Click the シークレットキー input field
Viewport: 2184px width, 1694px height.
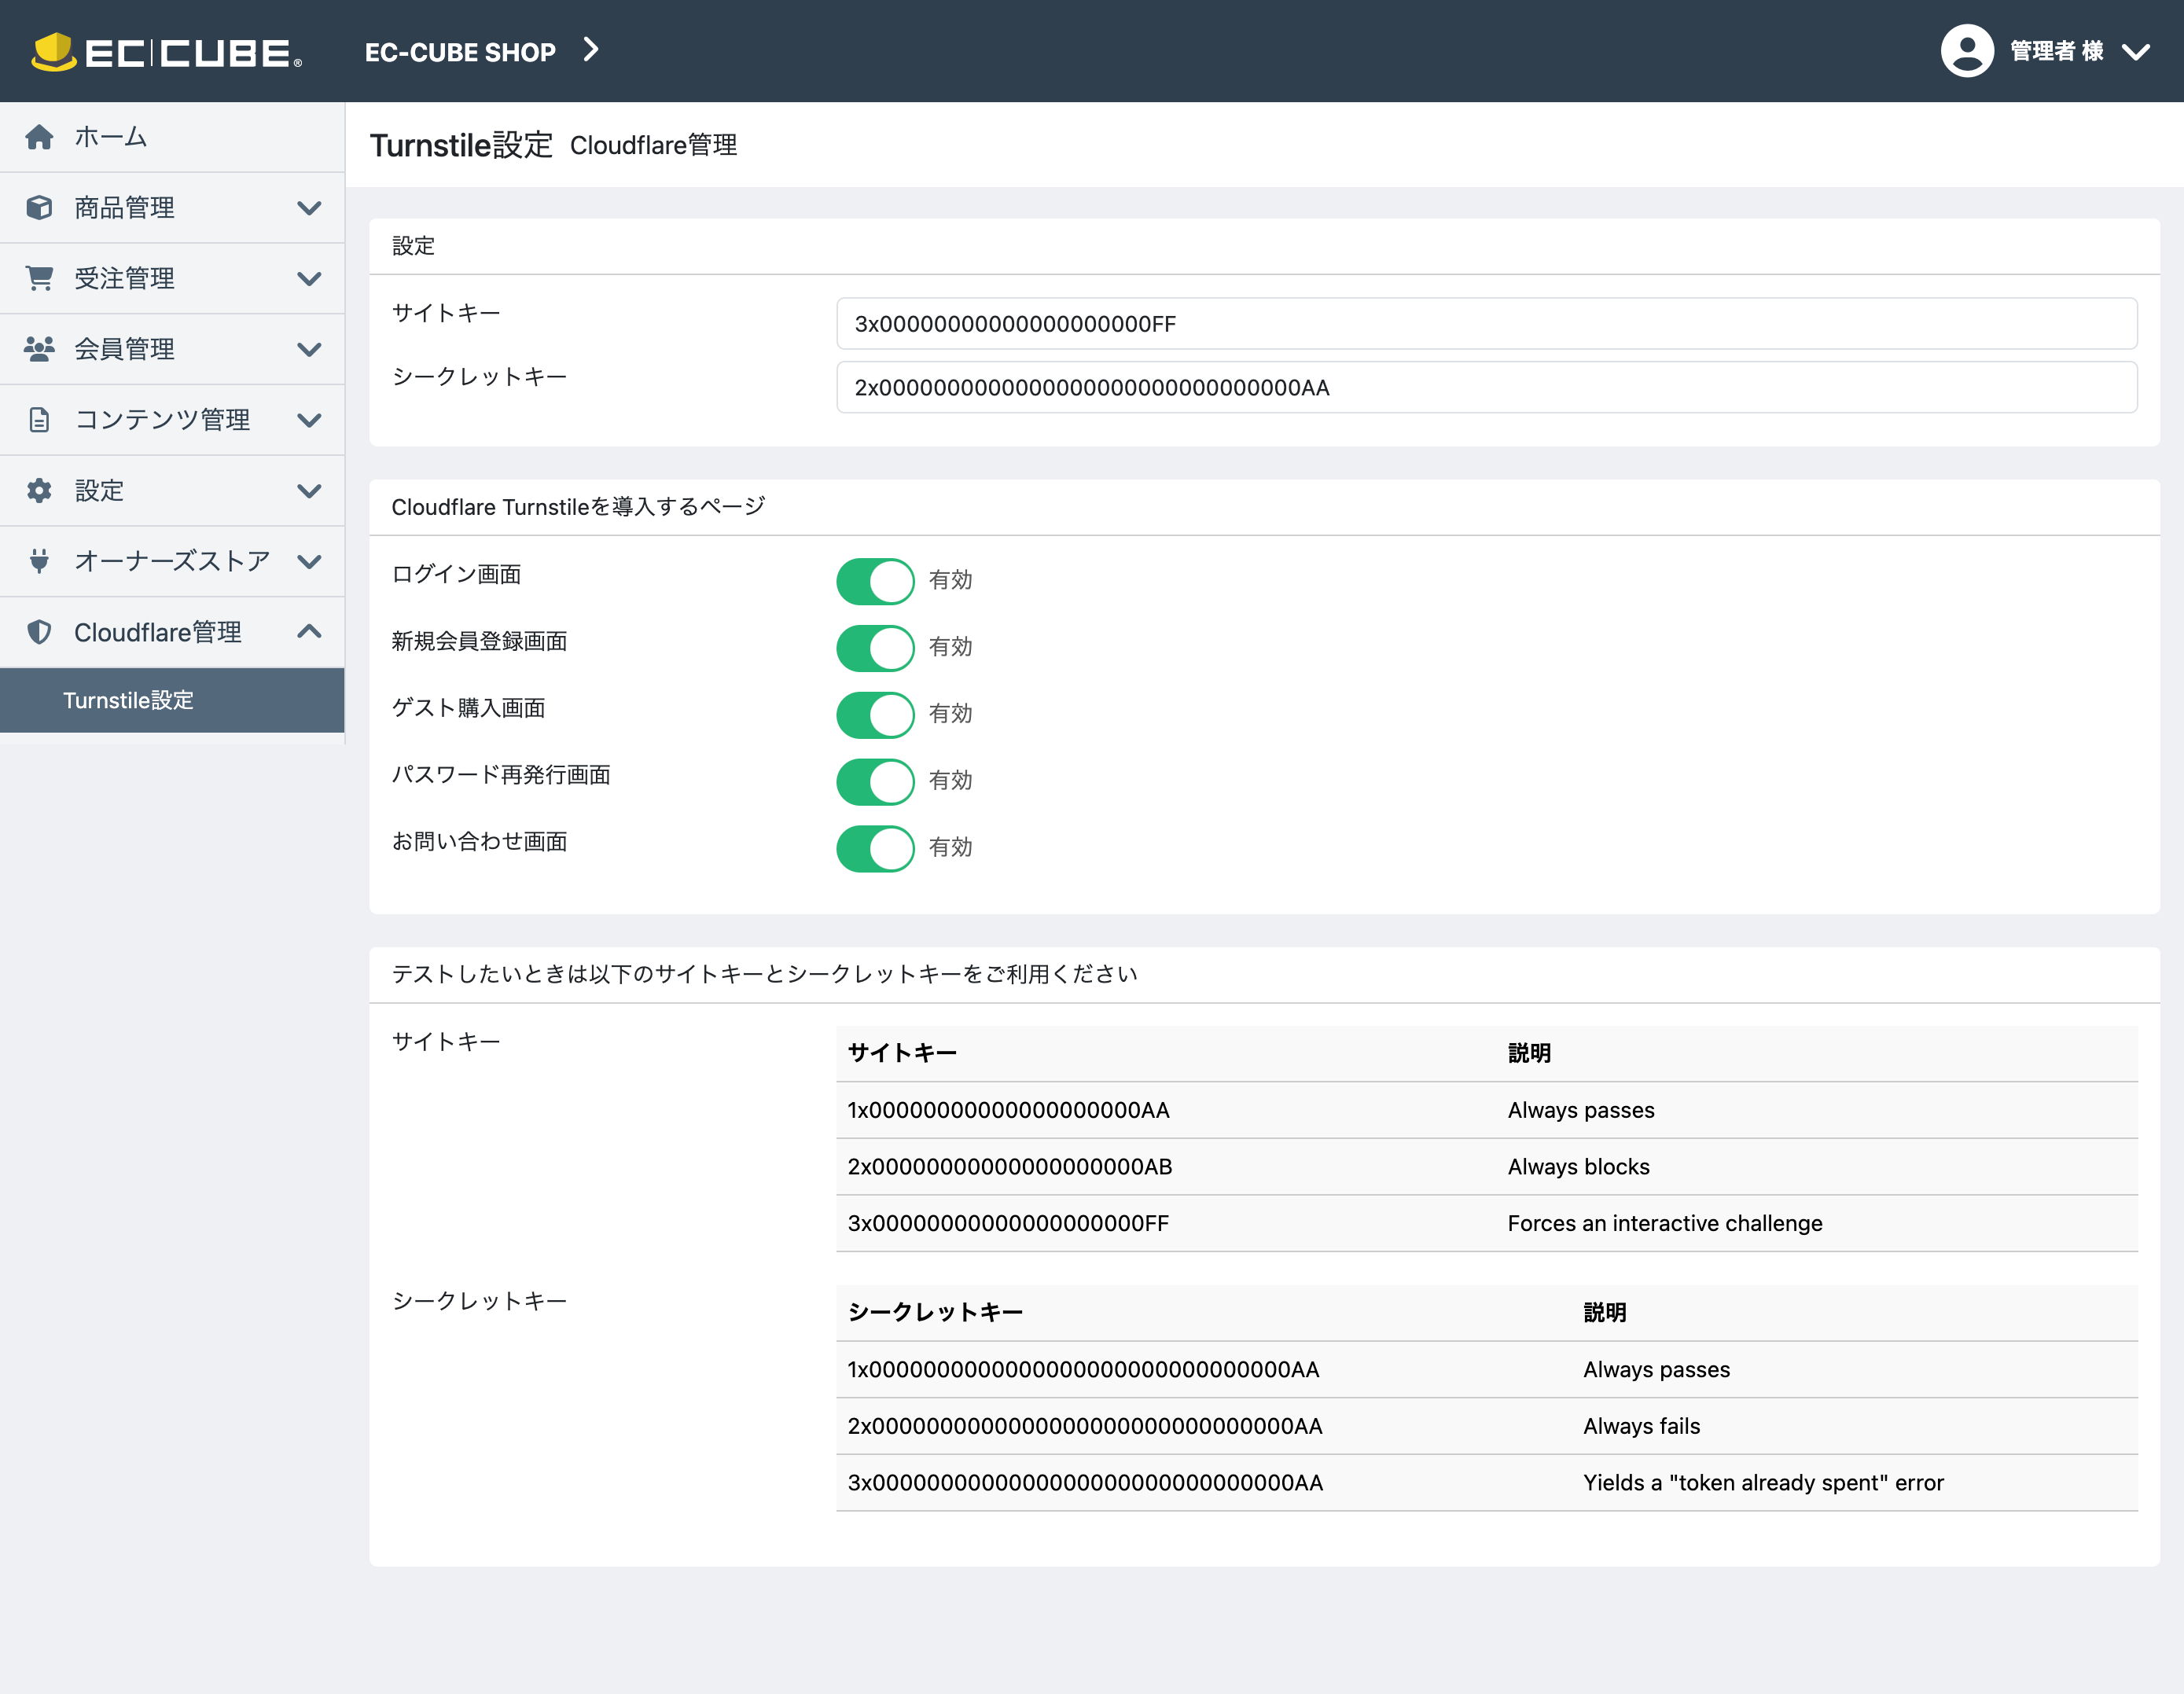click(x=1487, y=388)
